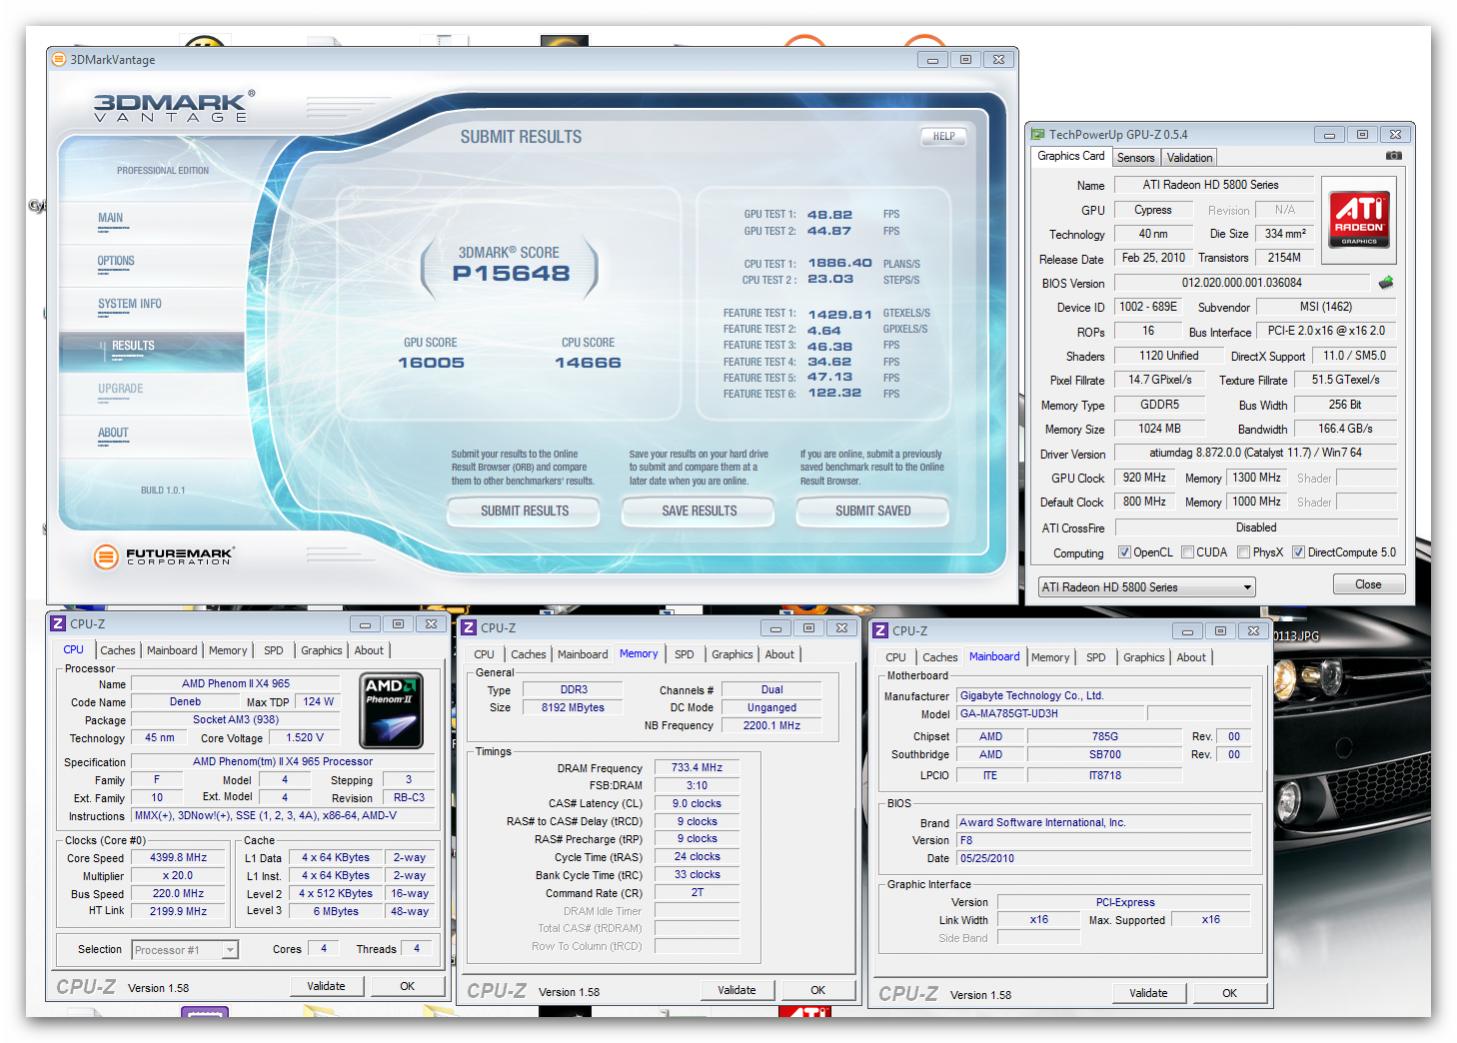Click OK in the CPU-Z Mainboard window
Viewport: 1457px width, 1043px height.
1230,993
